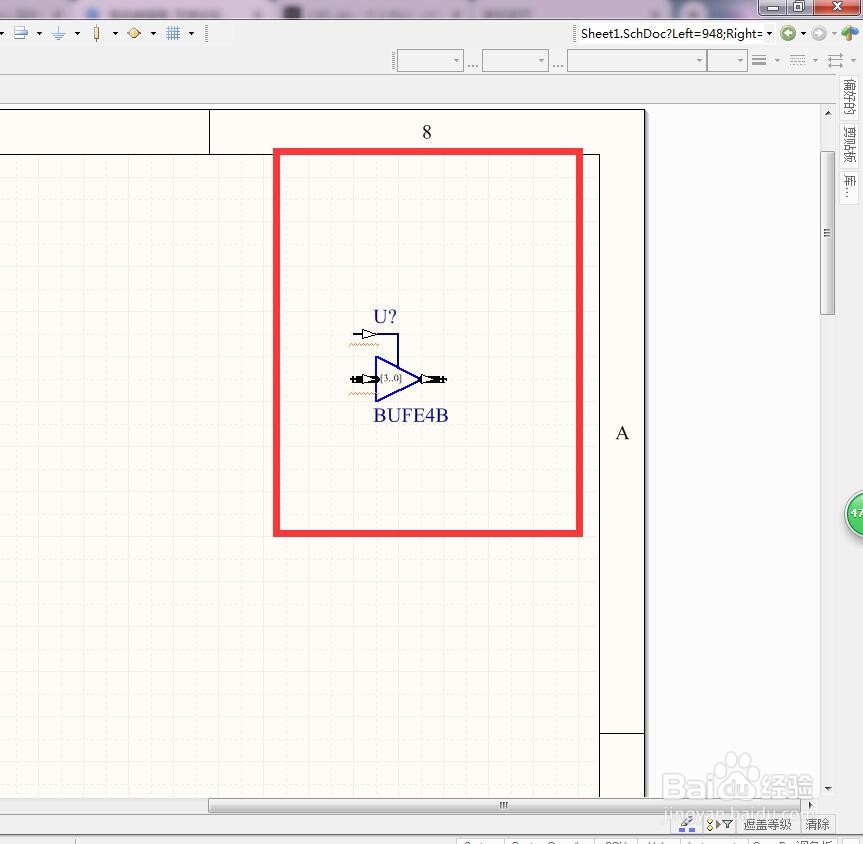Viewport: 863px width, 844px height.
Task: Click the arrow style icon
Action: [835, 61]
